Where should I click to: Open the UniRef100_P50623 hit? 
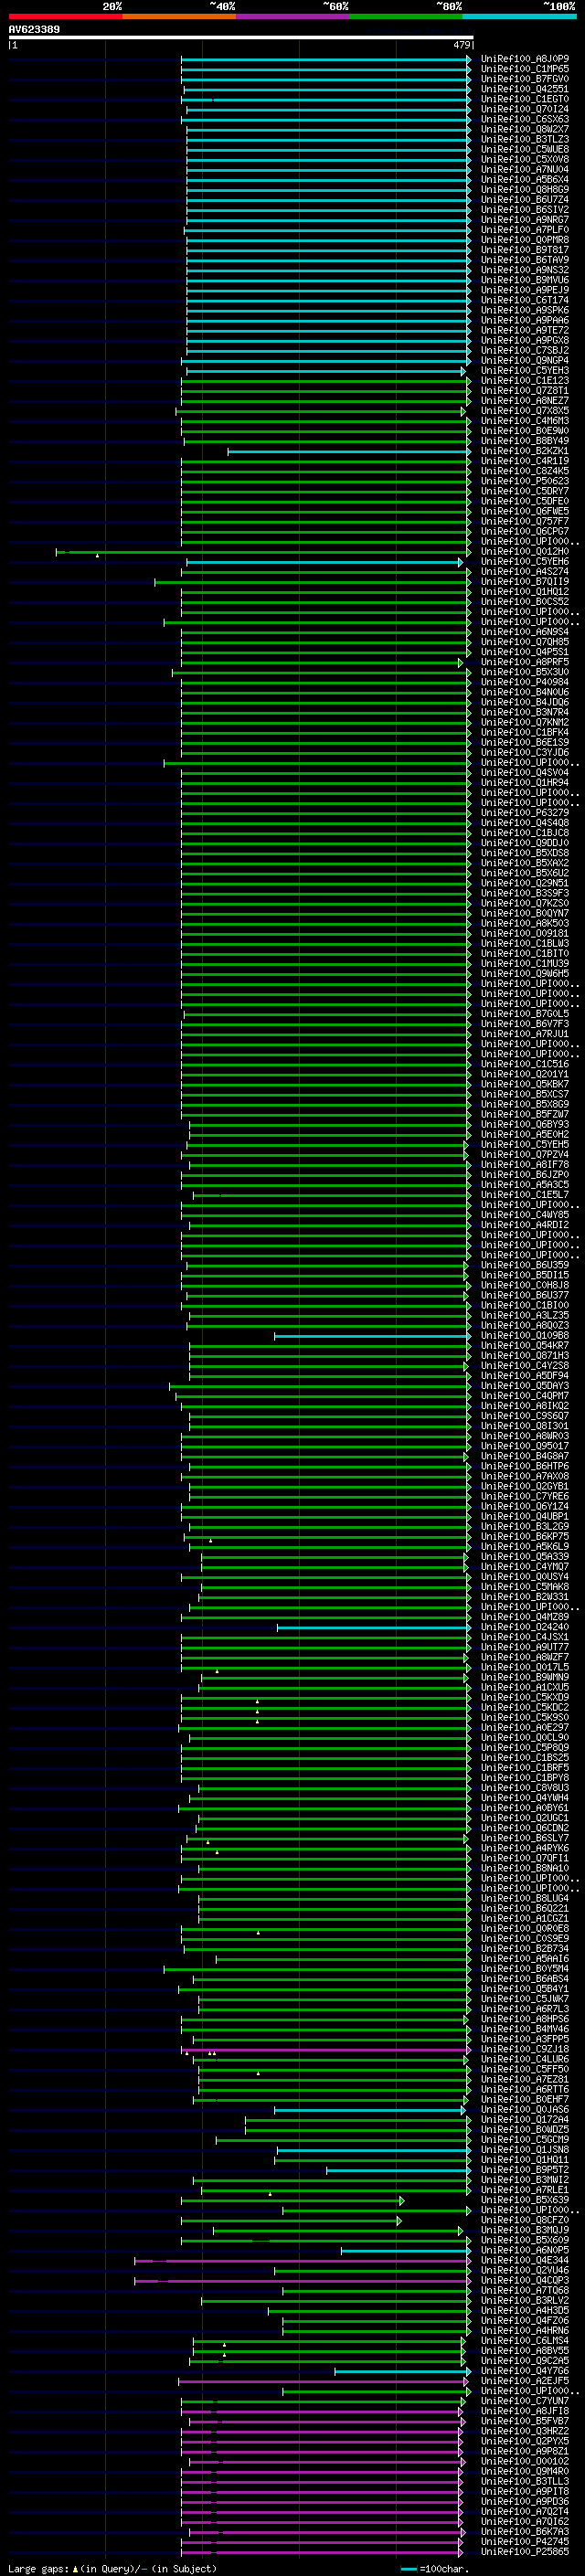(525, 481)
